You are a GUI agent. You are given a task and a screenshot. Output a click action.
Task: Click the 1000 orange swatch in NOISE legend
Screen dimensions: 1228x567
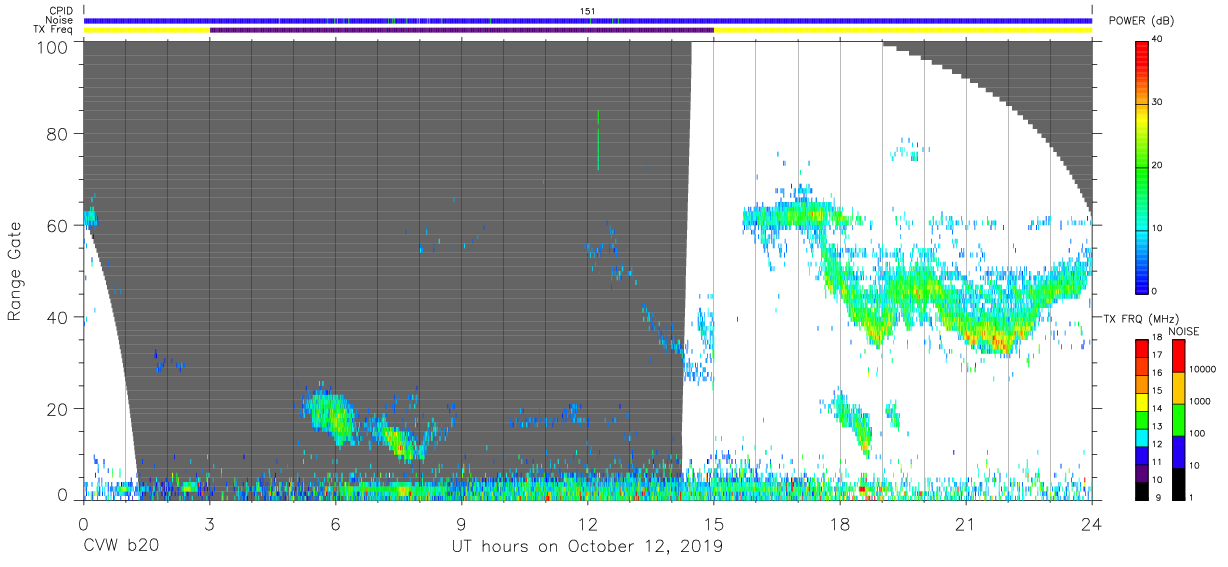1178,388
